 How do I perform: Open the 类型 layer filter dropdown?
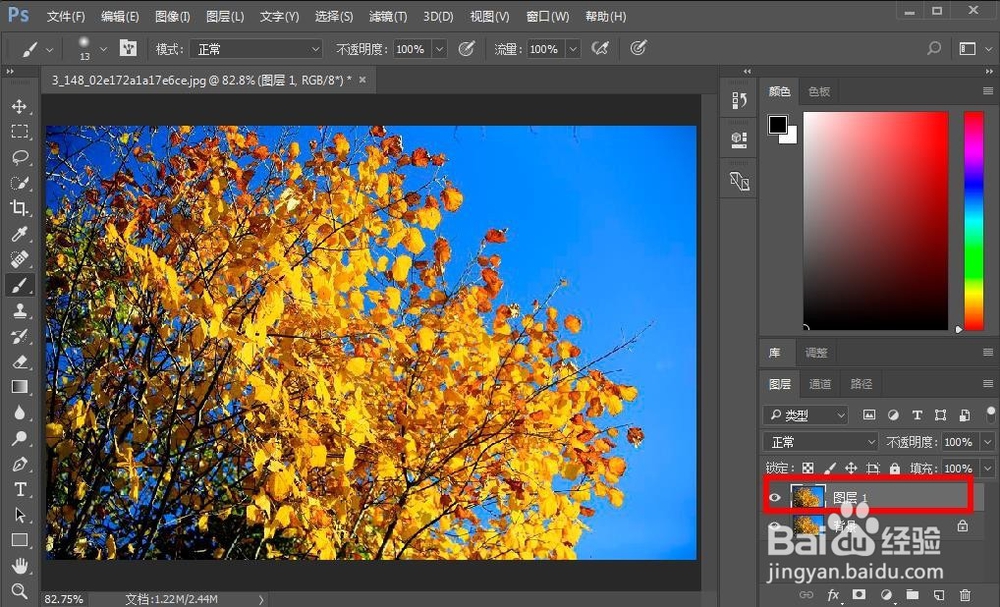(x=805, y=415)
